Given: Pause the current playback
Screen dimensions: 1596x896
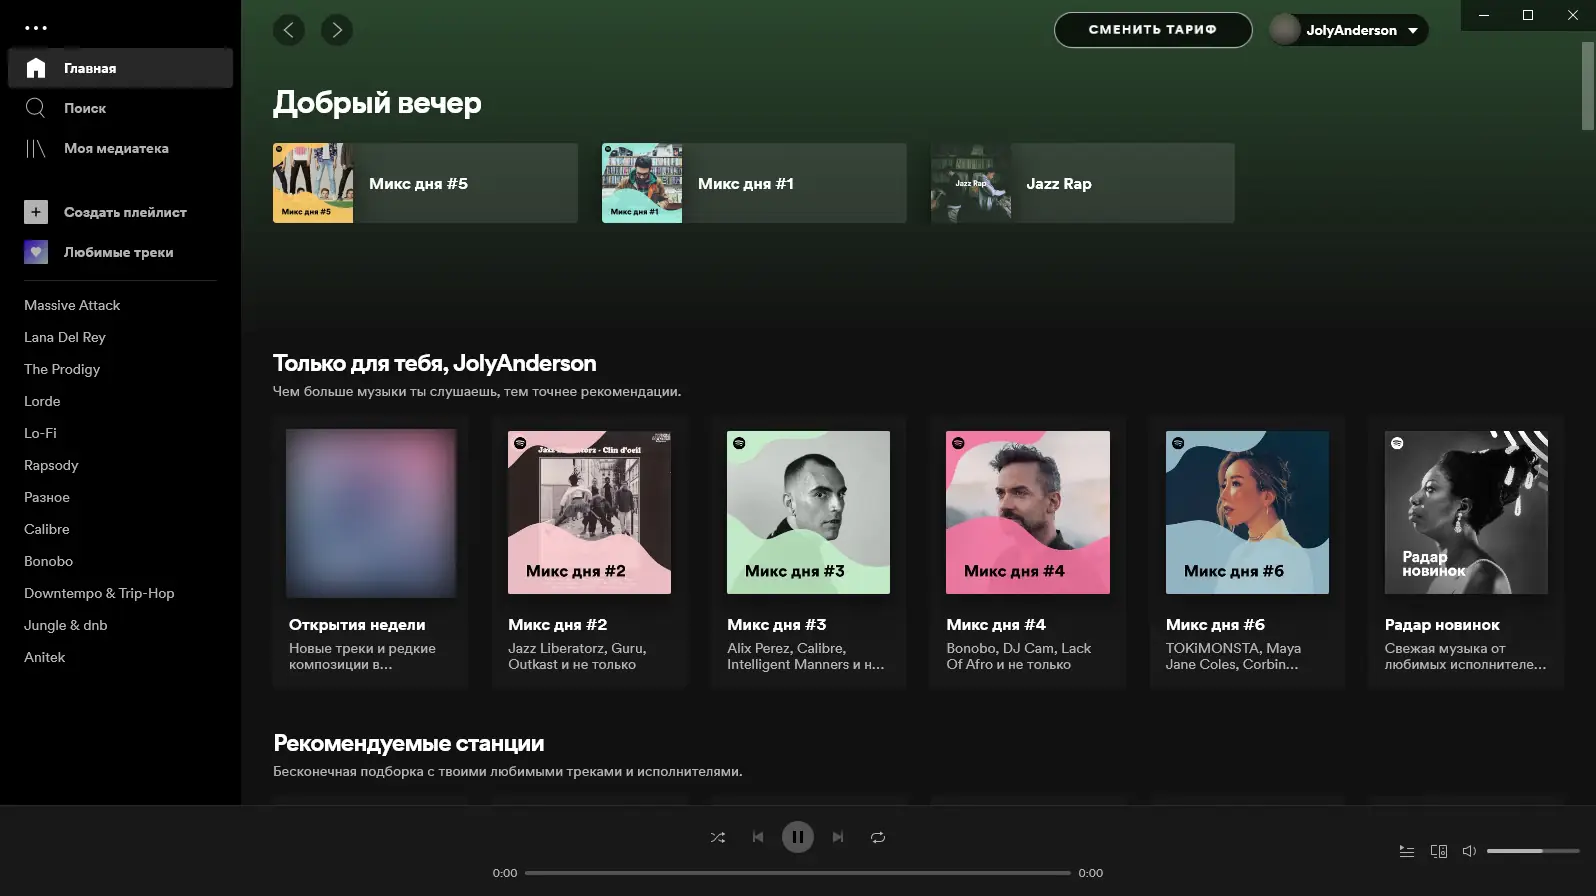Looking at the screenshot, I should (798, 837).
